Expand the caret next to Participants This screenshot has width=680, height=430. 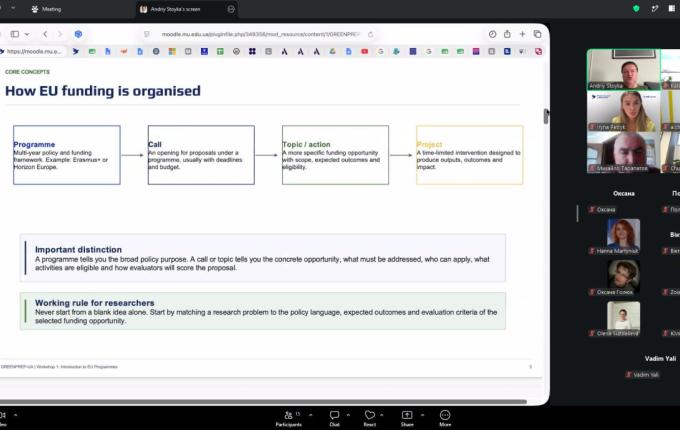pos(311,415)
